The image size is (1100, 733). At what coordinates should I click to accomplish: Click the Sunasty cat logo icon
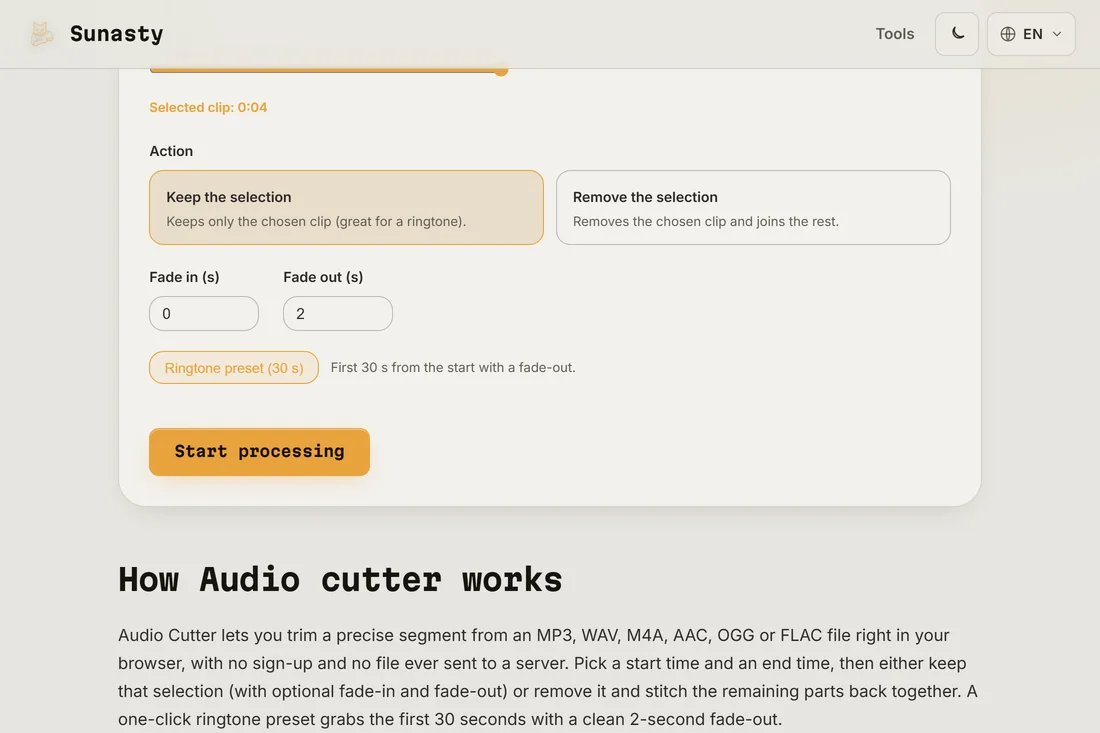click(x=41, y=34)
